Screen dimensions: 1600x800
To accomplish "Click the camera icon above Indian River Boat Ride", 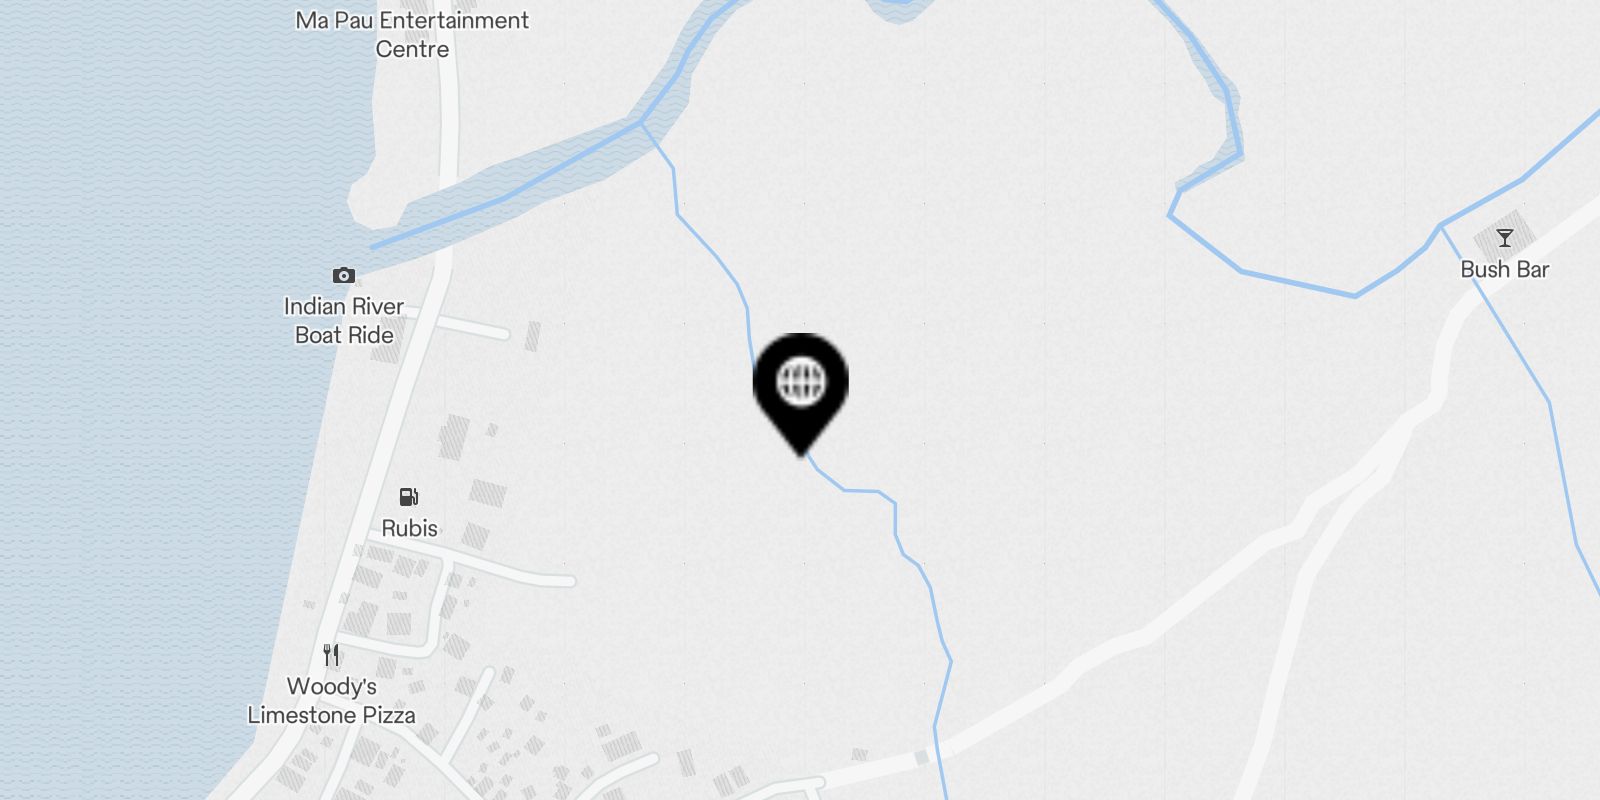I will (x=344, y=275).
